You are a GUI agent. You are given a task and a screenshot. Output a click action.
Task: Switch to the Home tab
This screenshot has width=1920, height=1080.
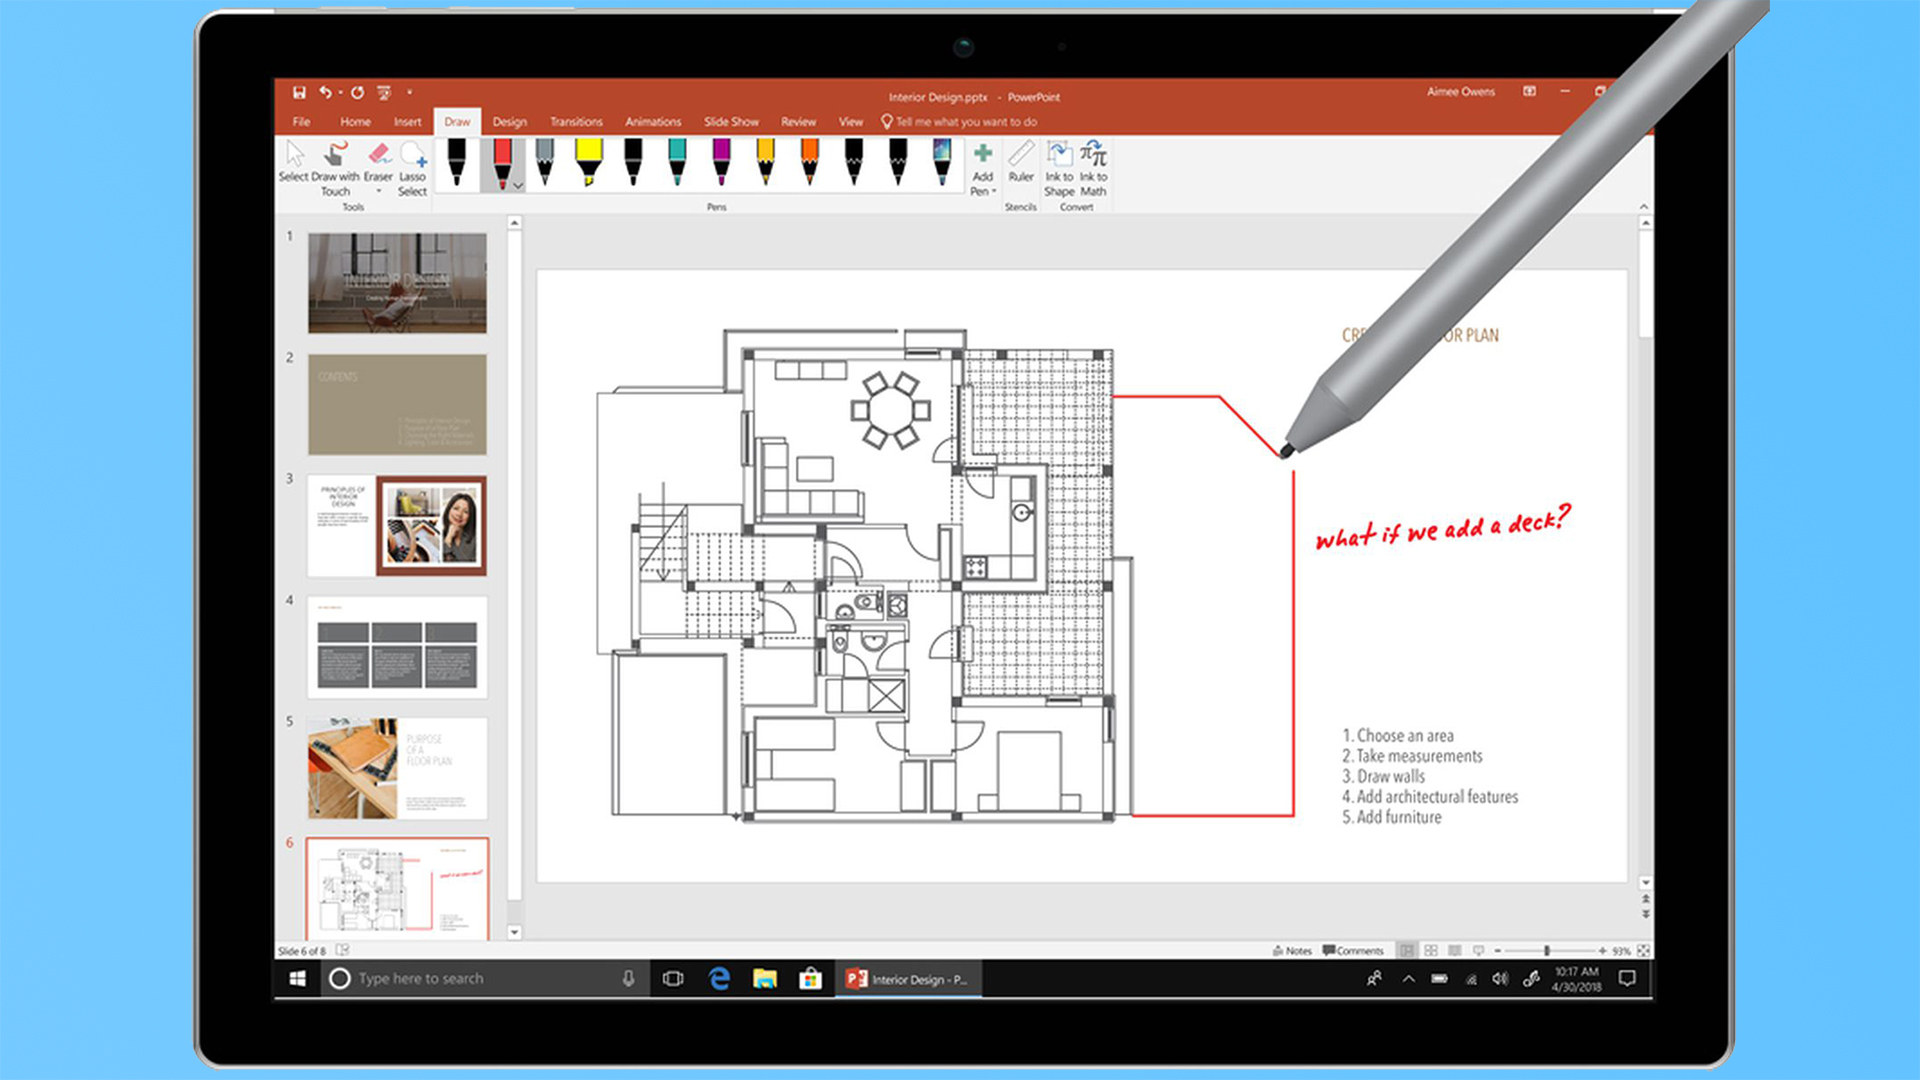(x=355, y=122)
